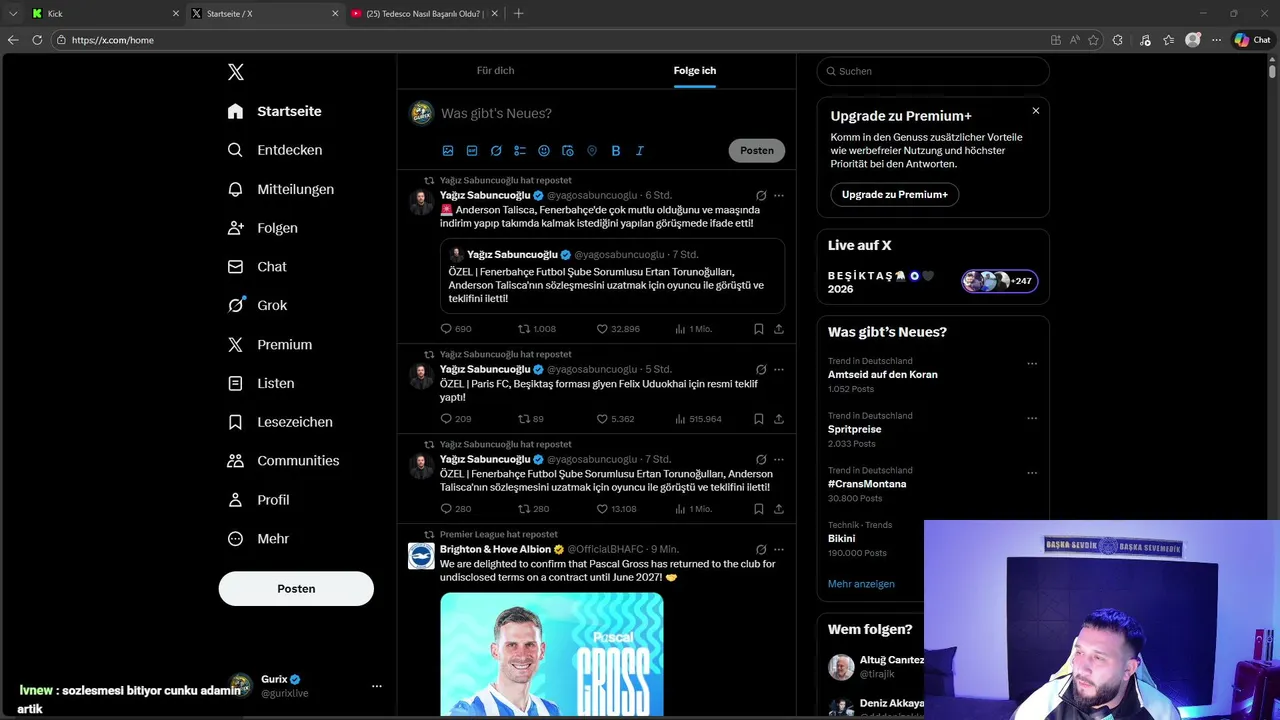Open Lesezeichen in the X sidebar

coord(280,422)
